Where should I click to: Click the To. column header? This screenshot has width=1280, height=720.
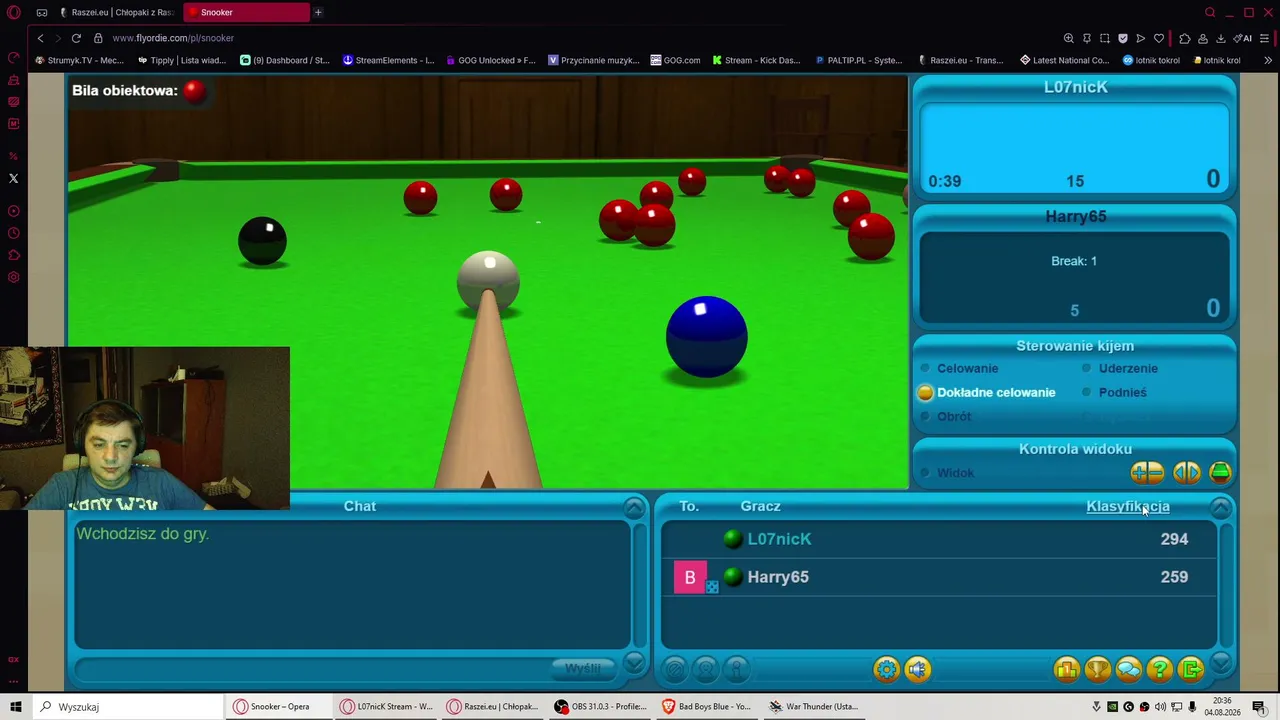pyautogui.click(x=689, y=506)
